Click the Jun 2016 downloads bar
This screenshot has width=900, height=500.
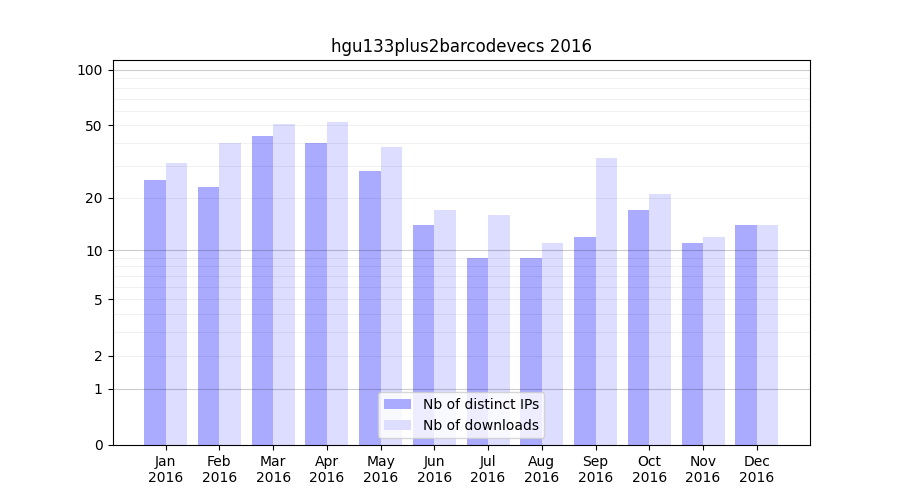tap(445, 327)
